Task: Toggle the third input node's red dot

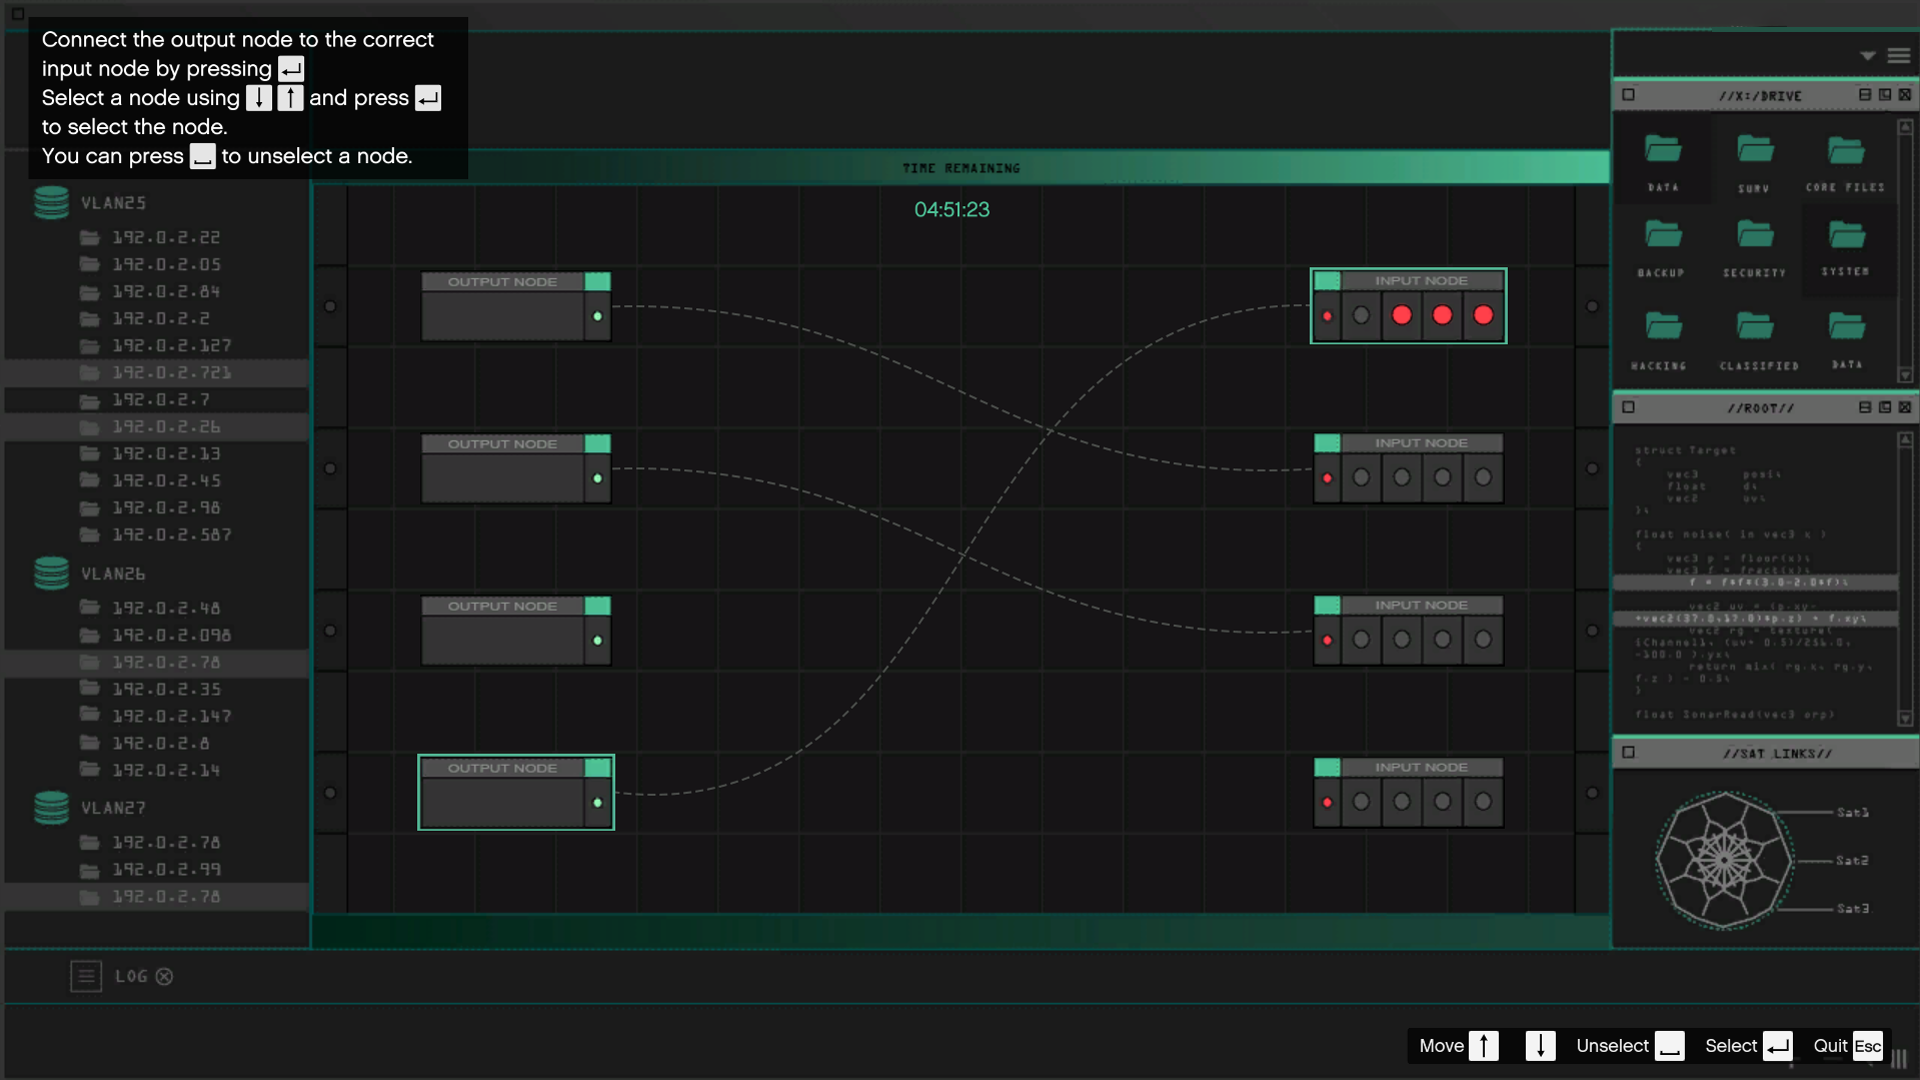Action: point(1327,640)
